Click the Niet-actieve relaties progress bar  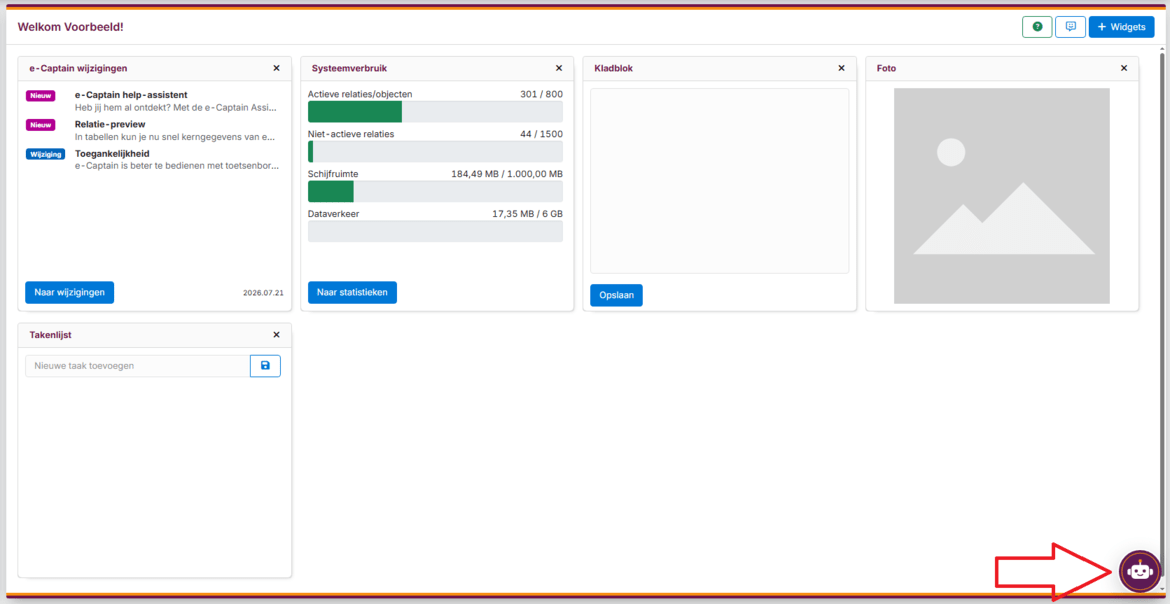(x=435, y=152)
